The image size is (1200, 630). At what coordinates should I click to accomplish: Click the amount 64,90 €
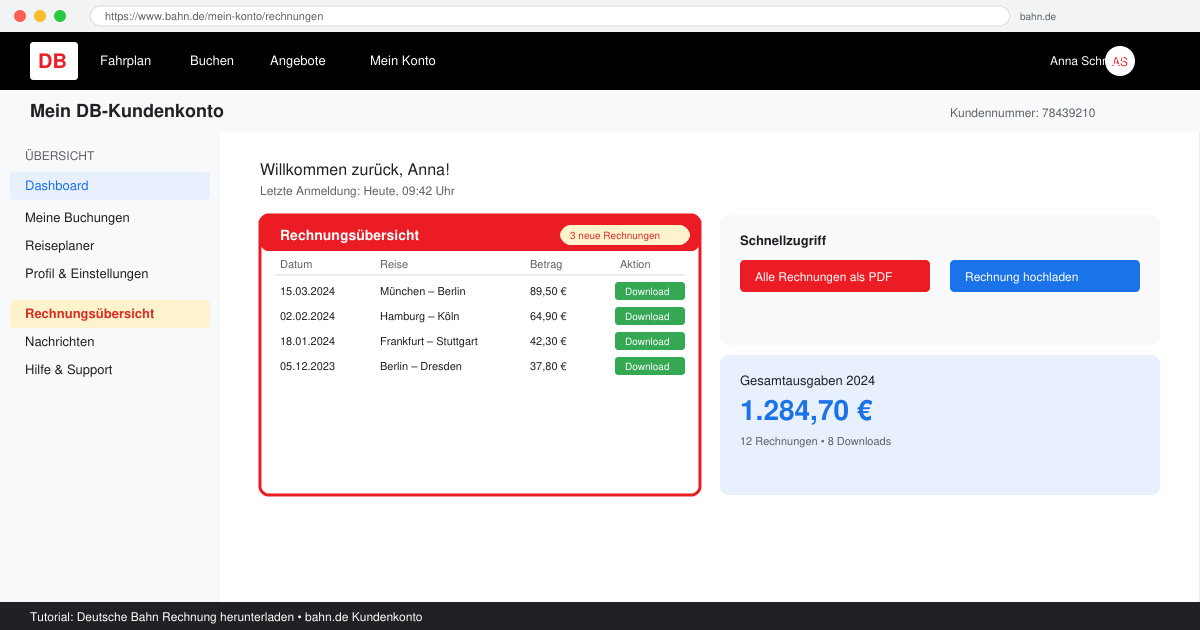(548, 317)
